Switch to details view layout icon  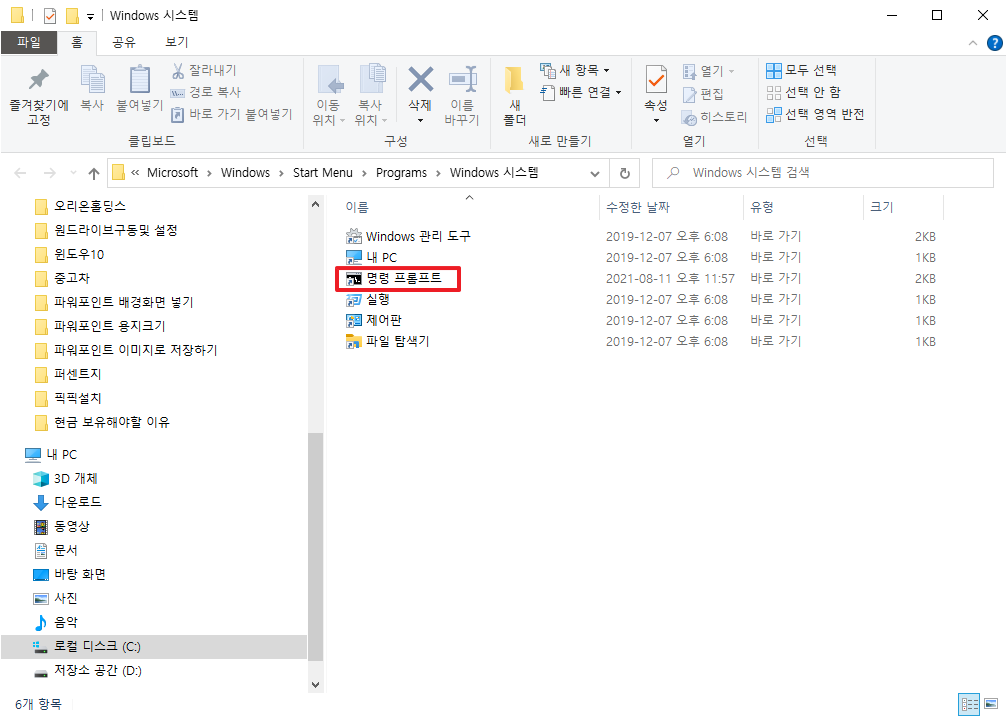969,704
